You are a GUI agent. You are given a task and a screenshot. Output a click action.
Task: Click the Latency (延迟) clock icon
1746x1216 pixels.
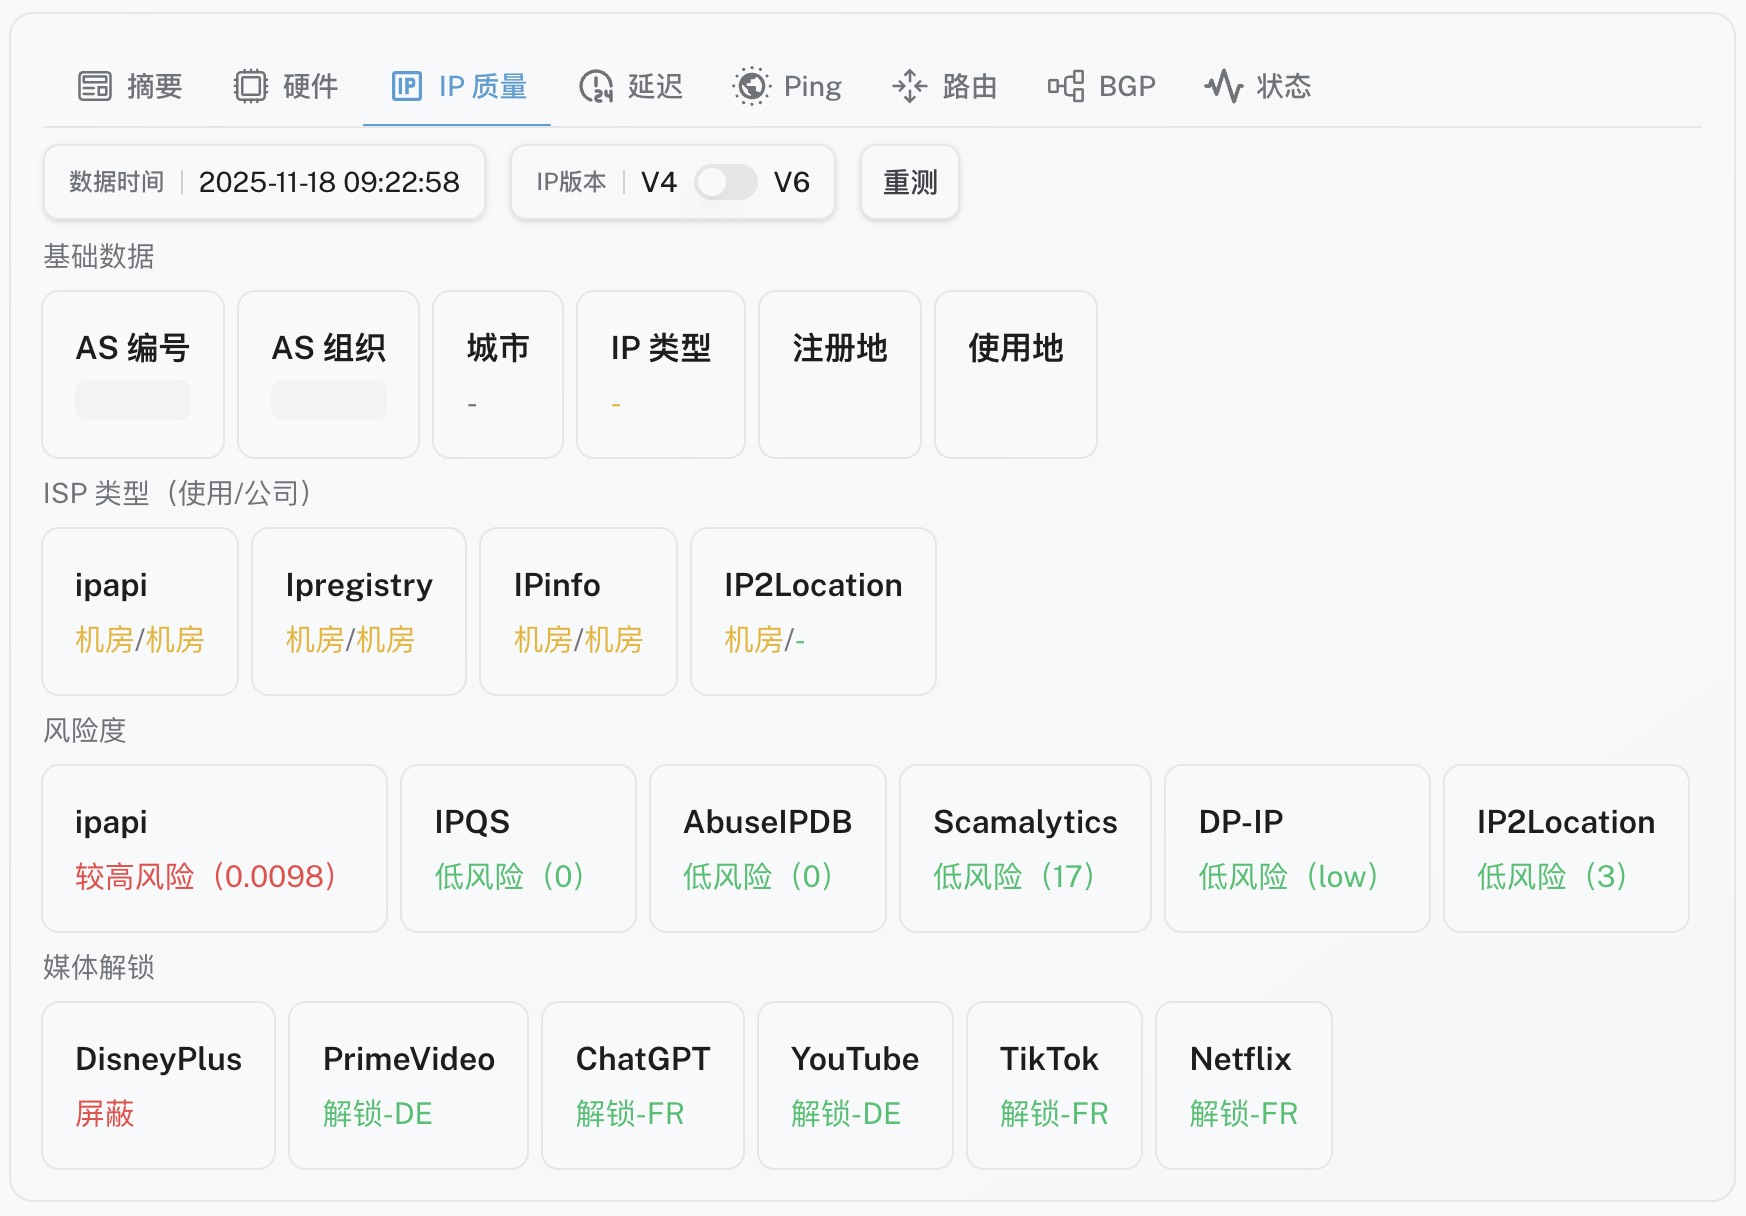point(596,87)
